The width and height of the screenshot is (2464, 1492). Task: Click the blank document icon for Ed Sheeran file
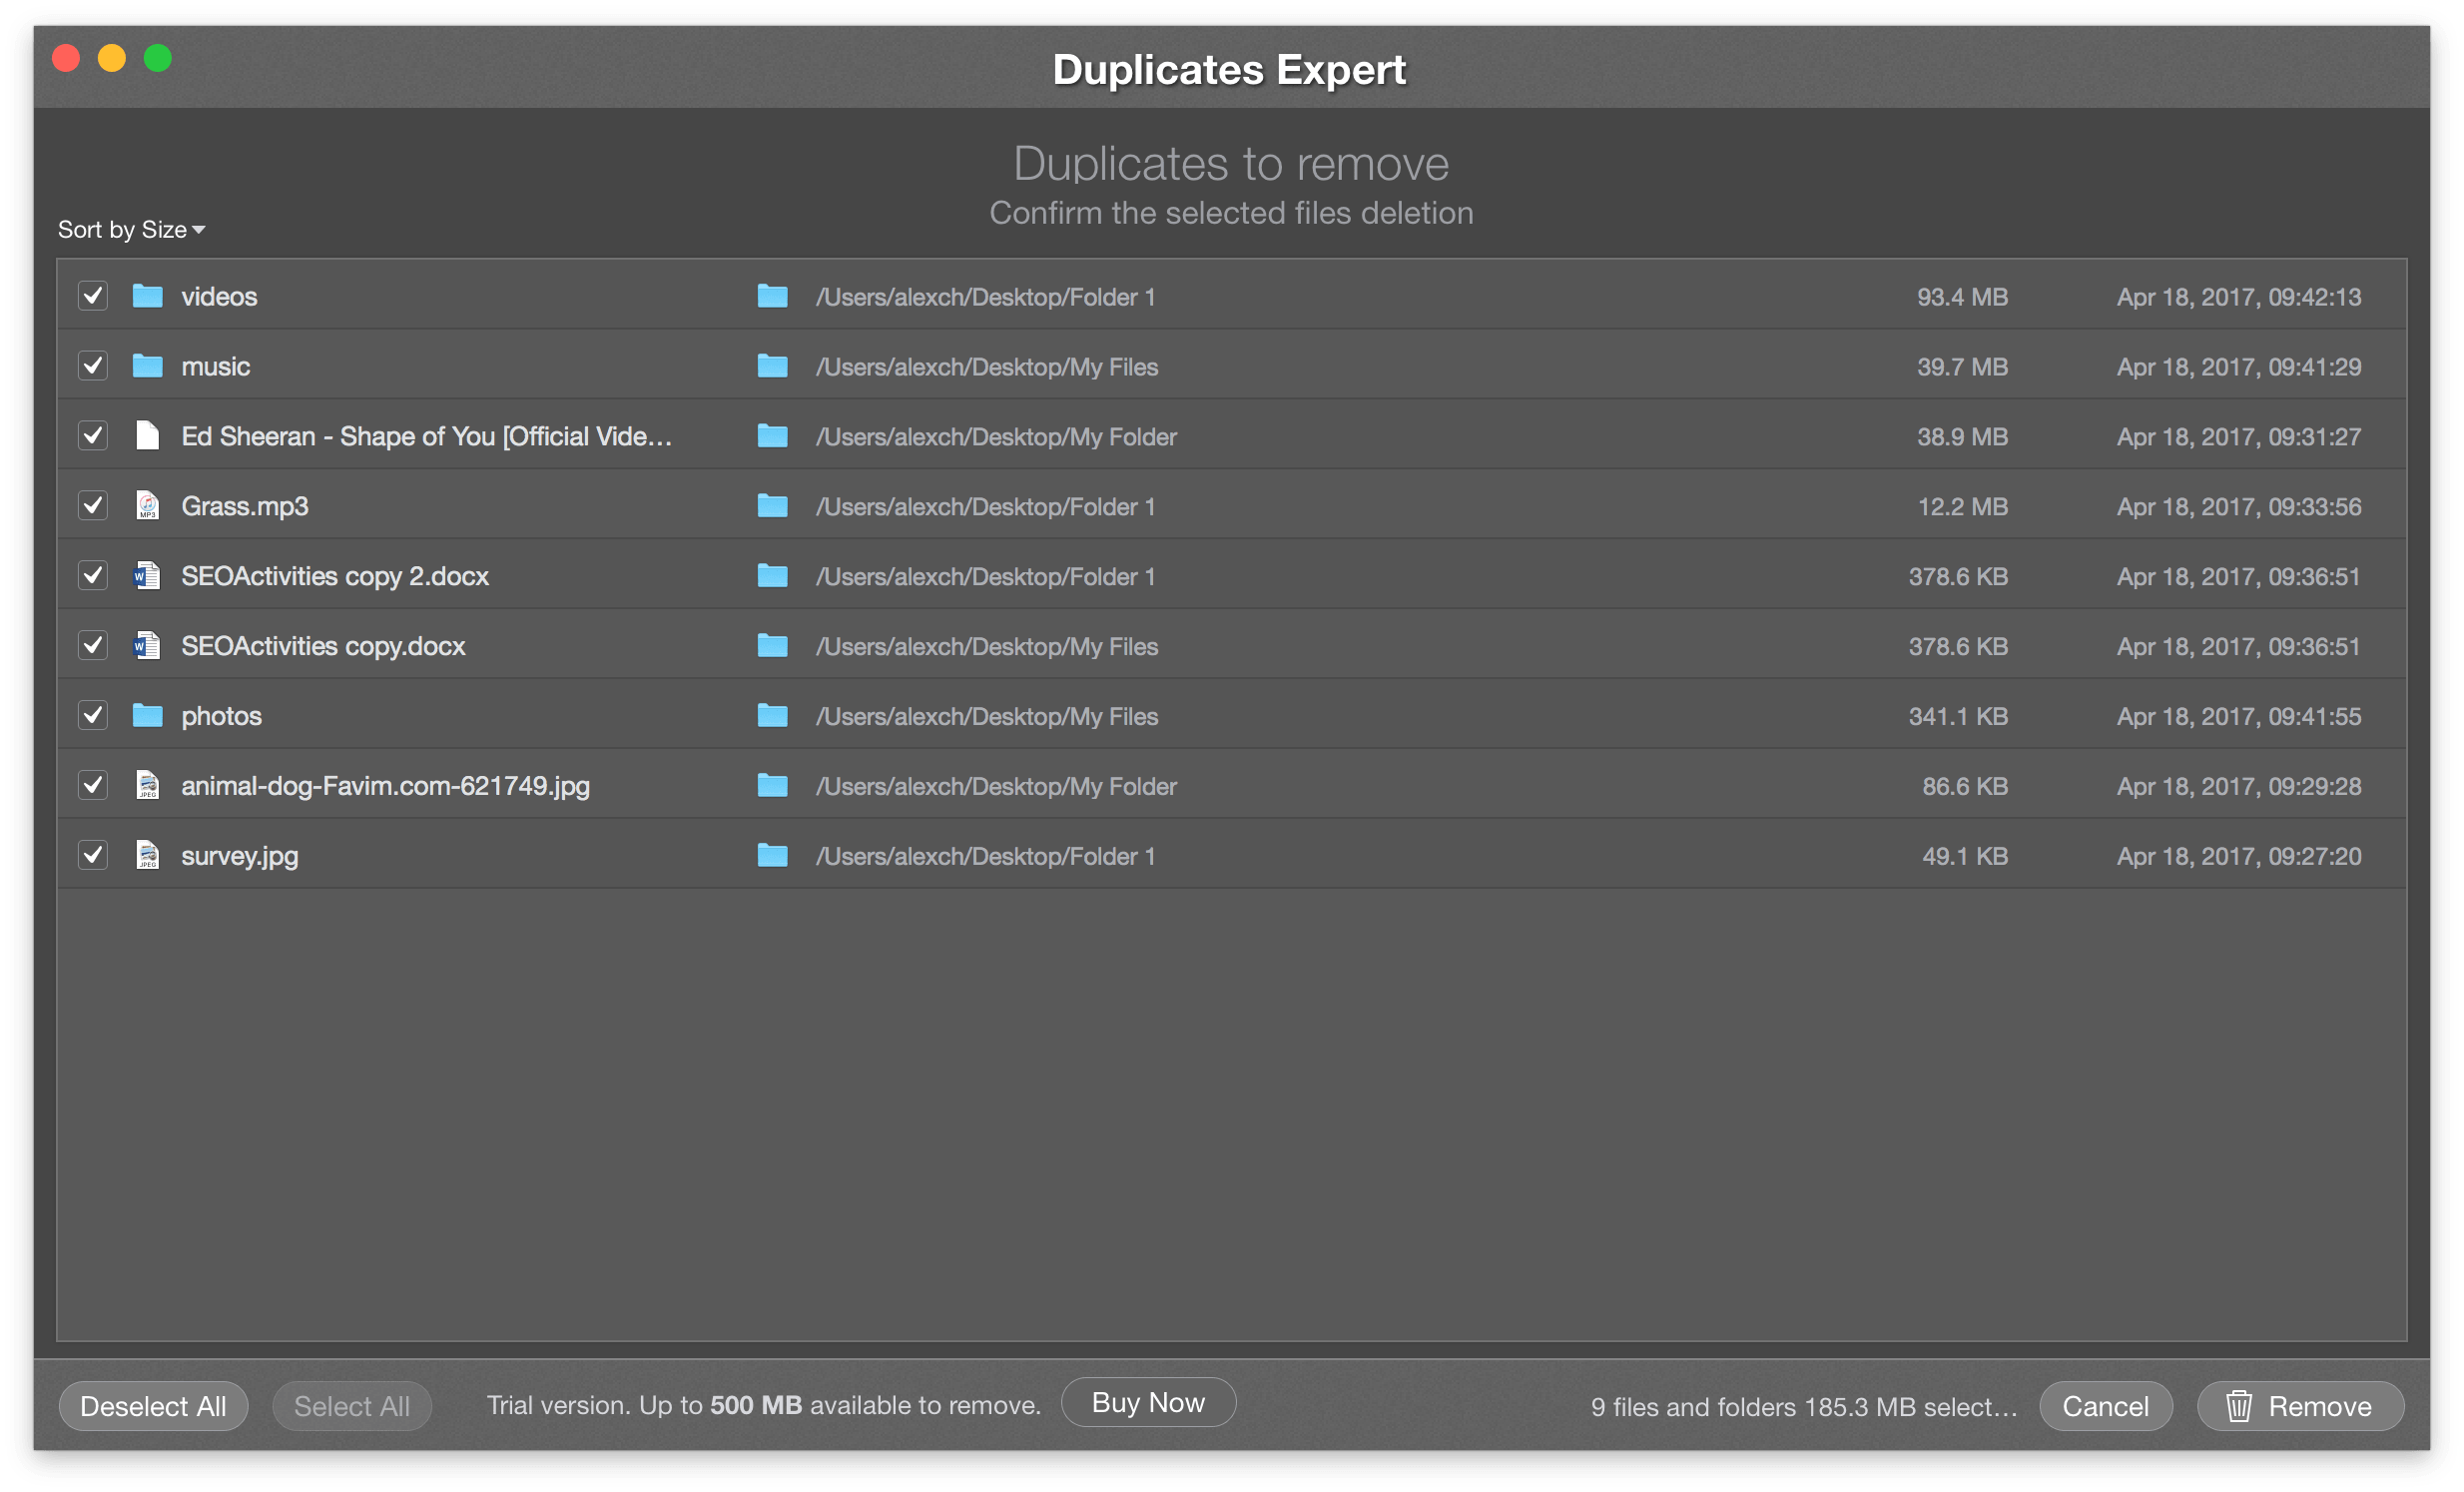click(148, 436)
